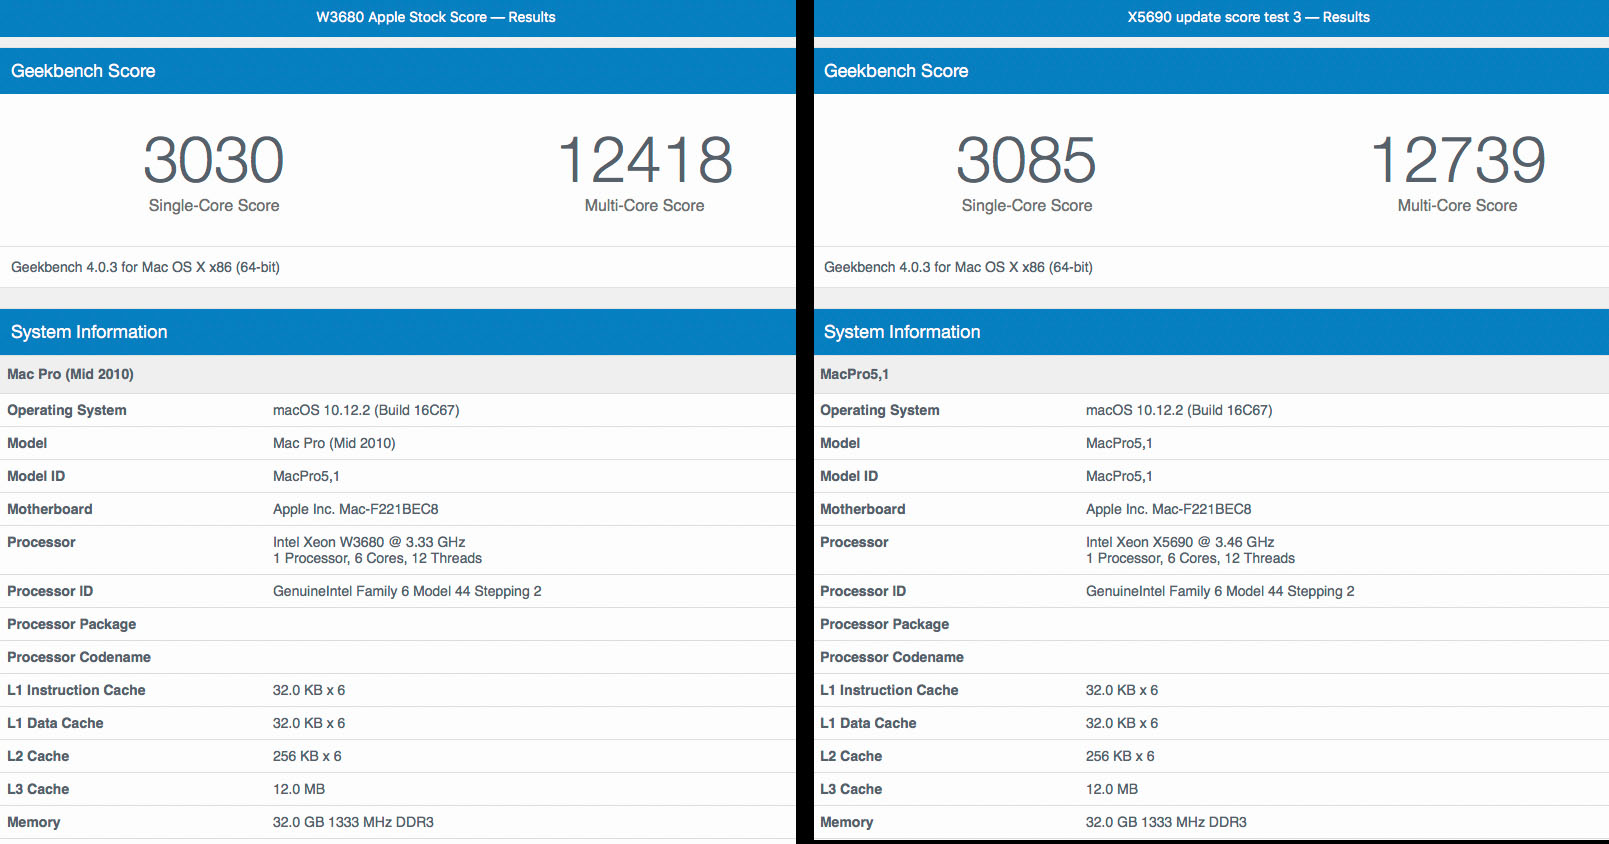This screenshot has width=1609, height=844.
Task: Click right panel Model ID MacPro5,1 value
Action: click(x=1119, y=476)
